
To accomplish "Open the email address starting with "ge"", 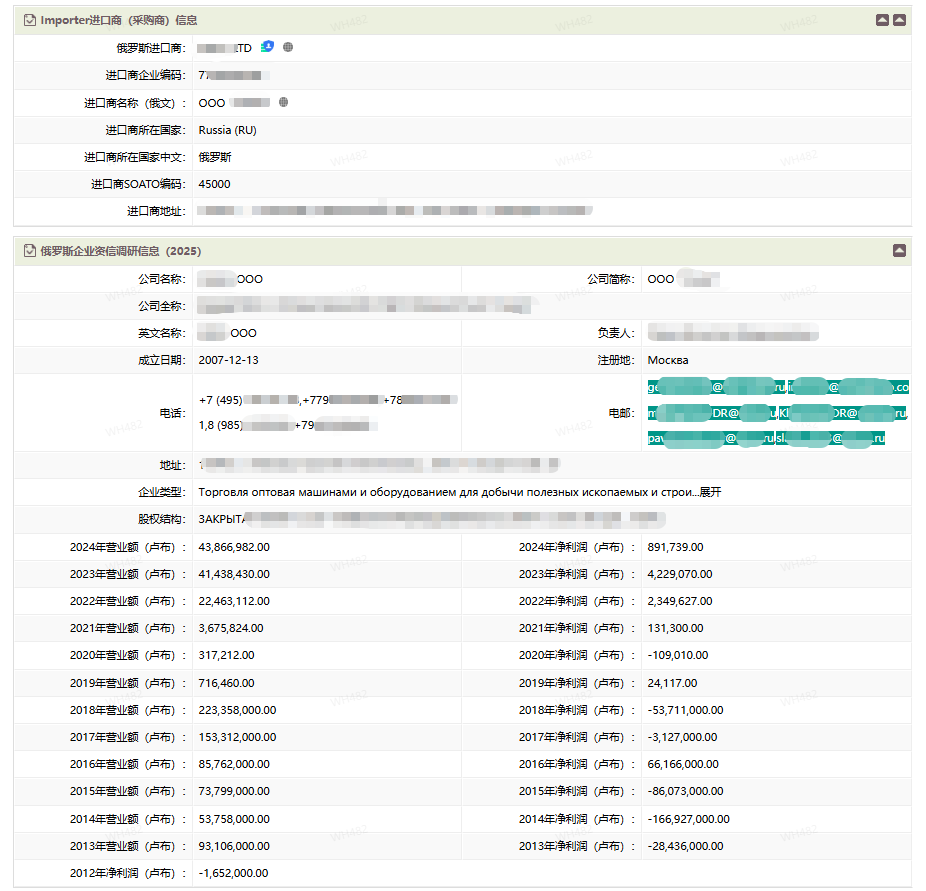I will 715,387.
